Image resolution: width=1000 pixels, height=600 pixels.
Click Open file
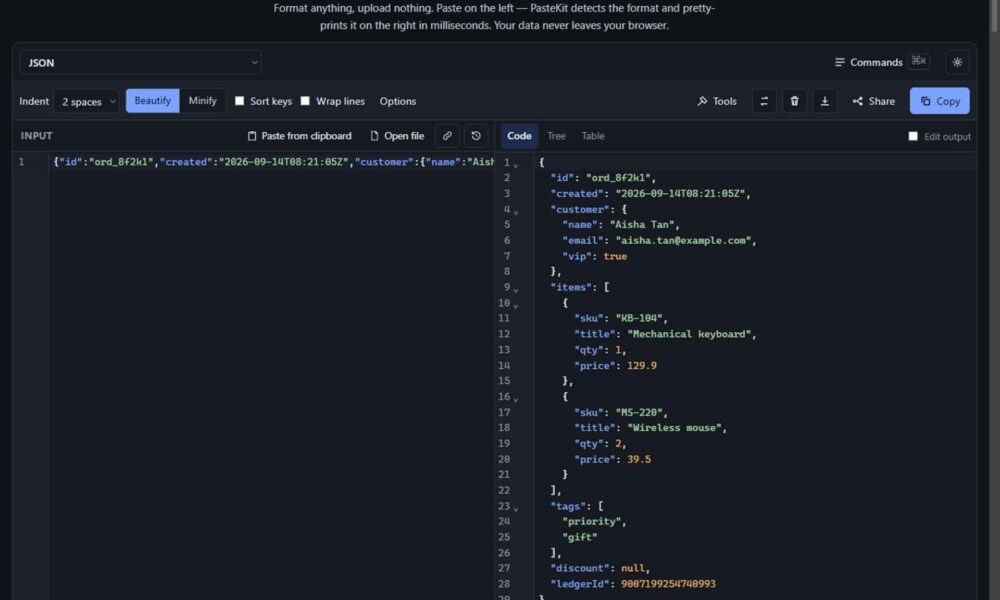coord(397,136)
